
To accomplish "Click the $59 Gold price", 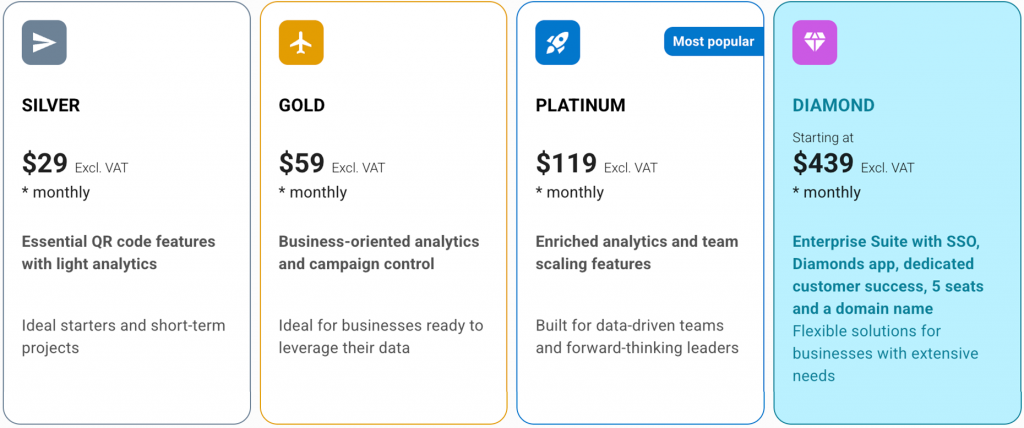I will coord(301,163).
